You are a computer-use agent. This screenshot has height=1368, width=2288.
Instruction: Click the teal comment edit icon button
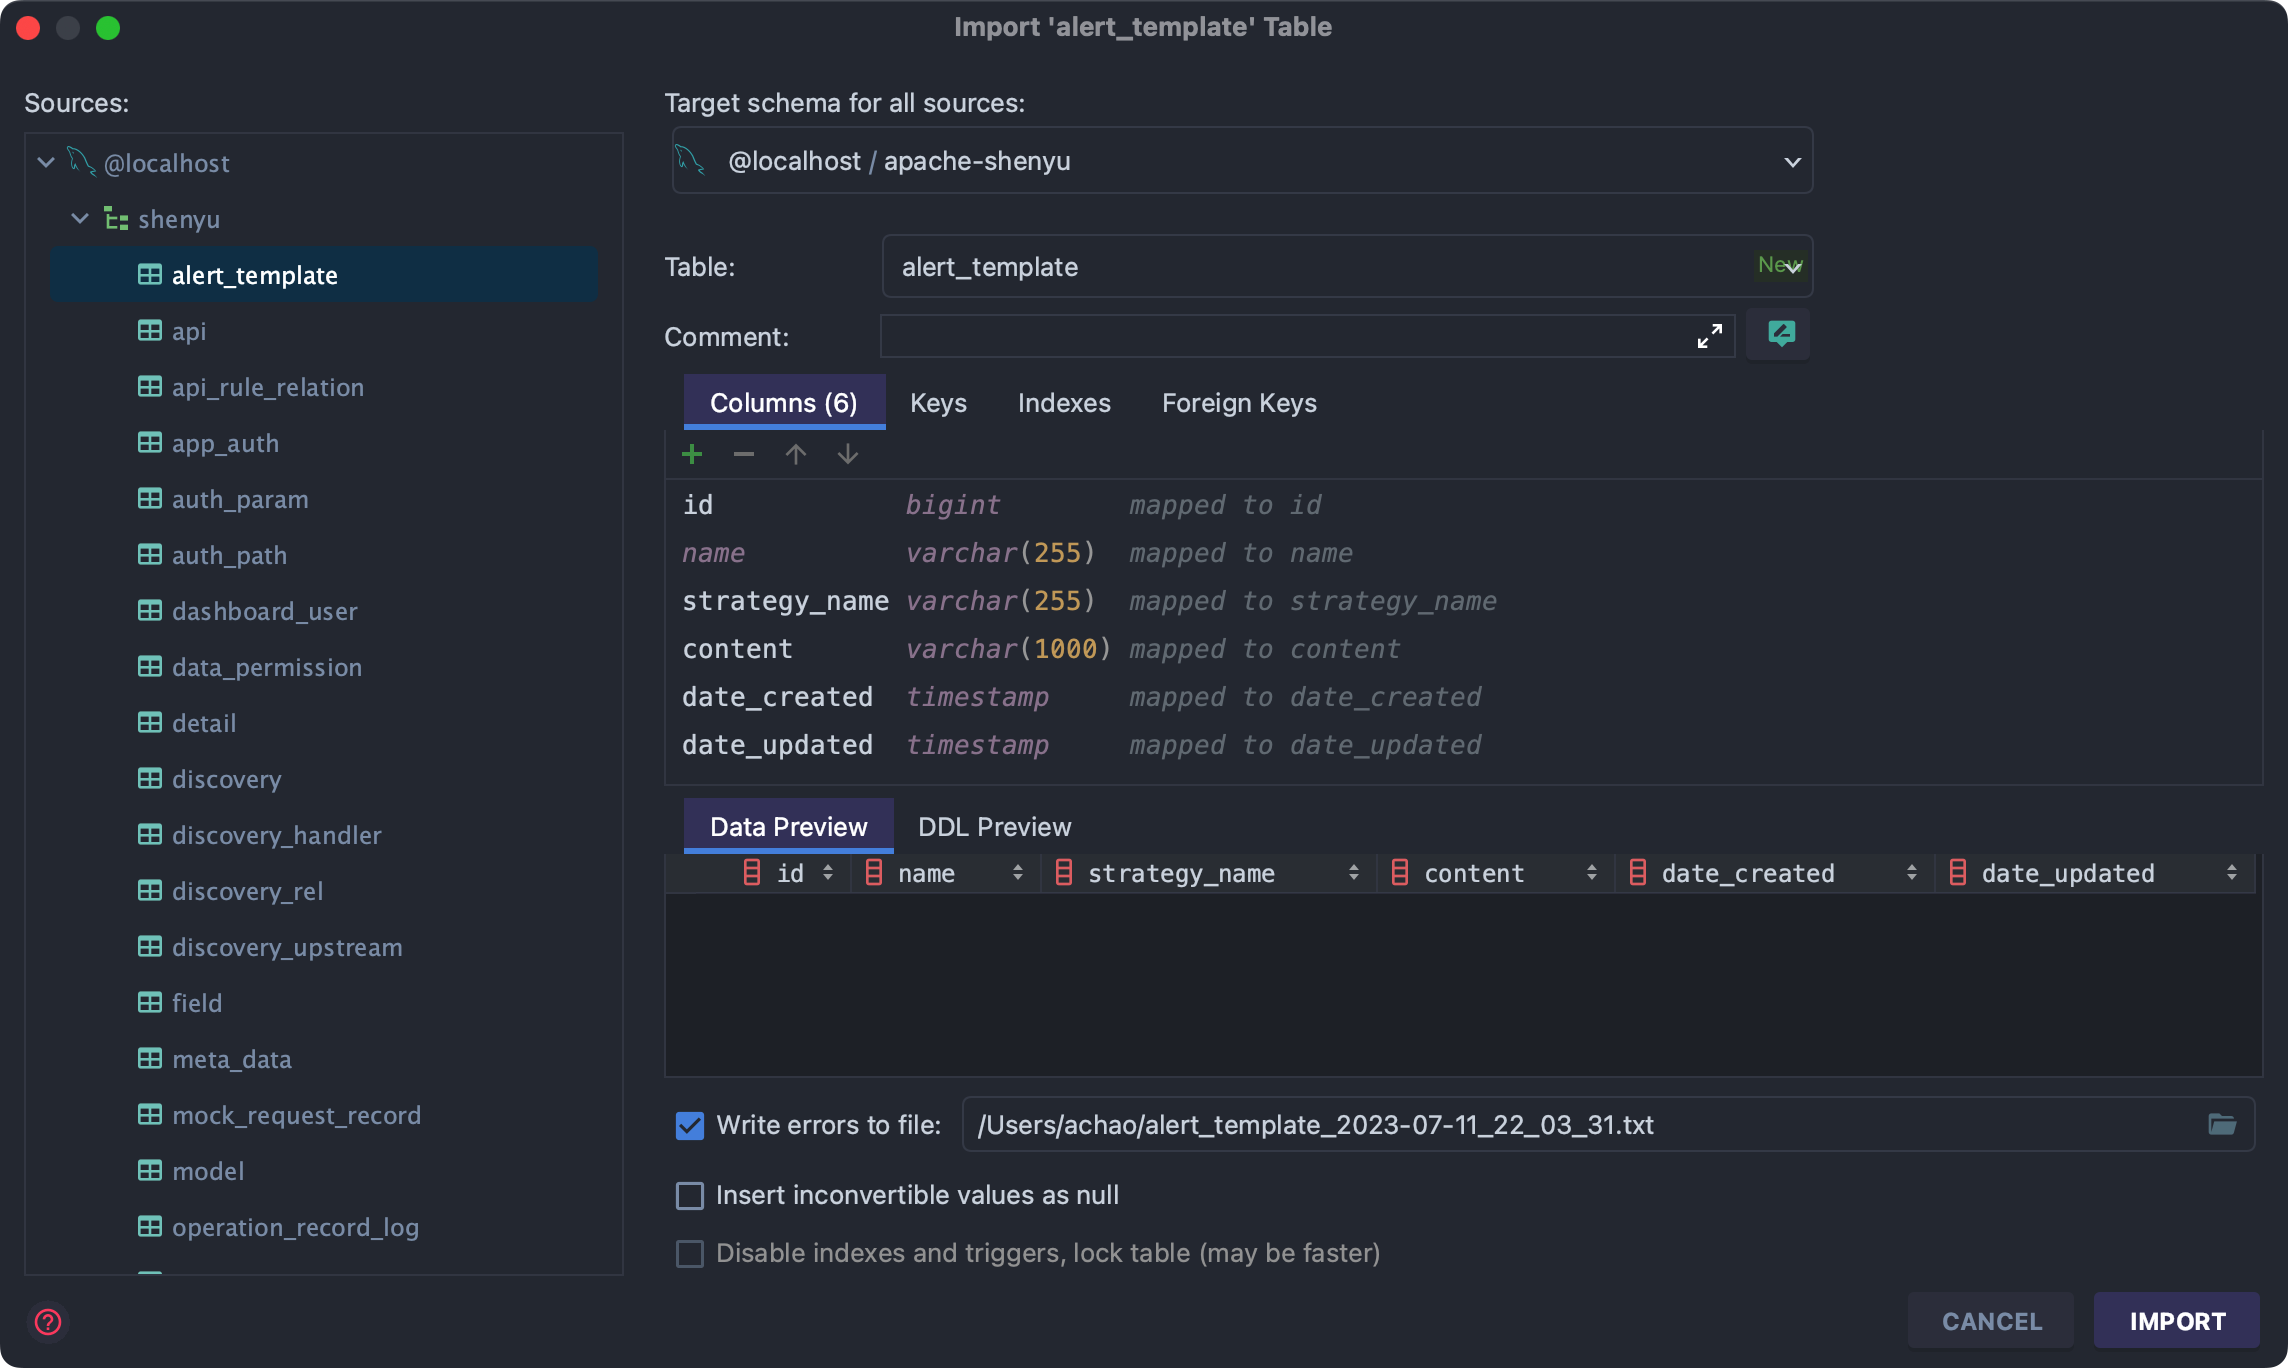(x=1780, y=334)
